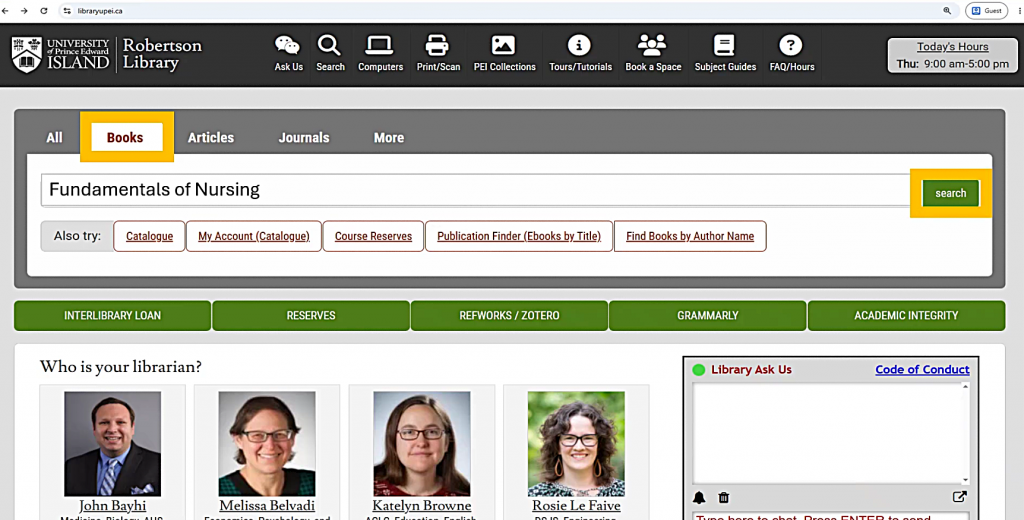
Task: Click the RESERVES button
Action: (311, 316)
